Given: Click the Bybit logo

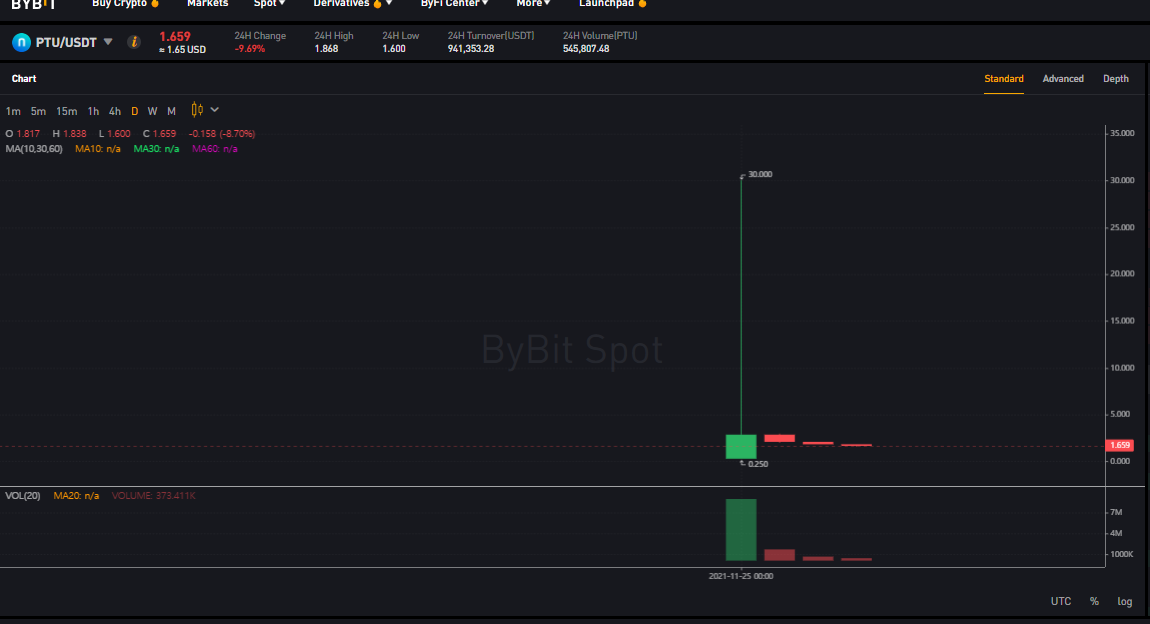Looking at the screenshot, I should coord(34,4).
